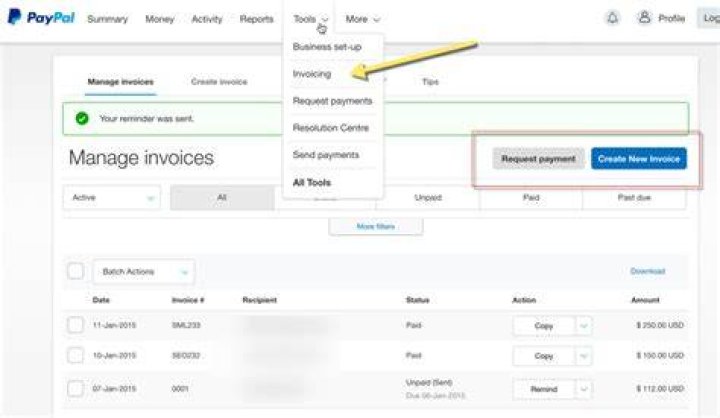
Task: Send Remind for the $112.00 invoice
Action: click(x=544, y=389)
